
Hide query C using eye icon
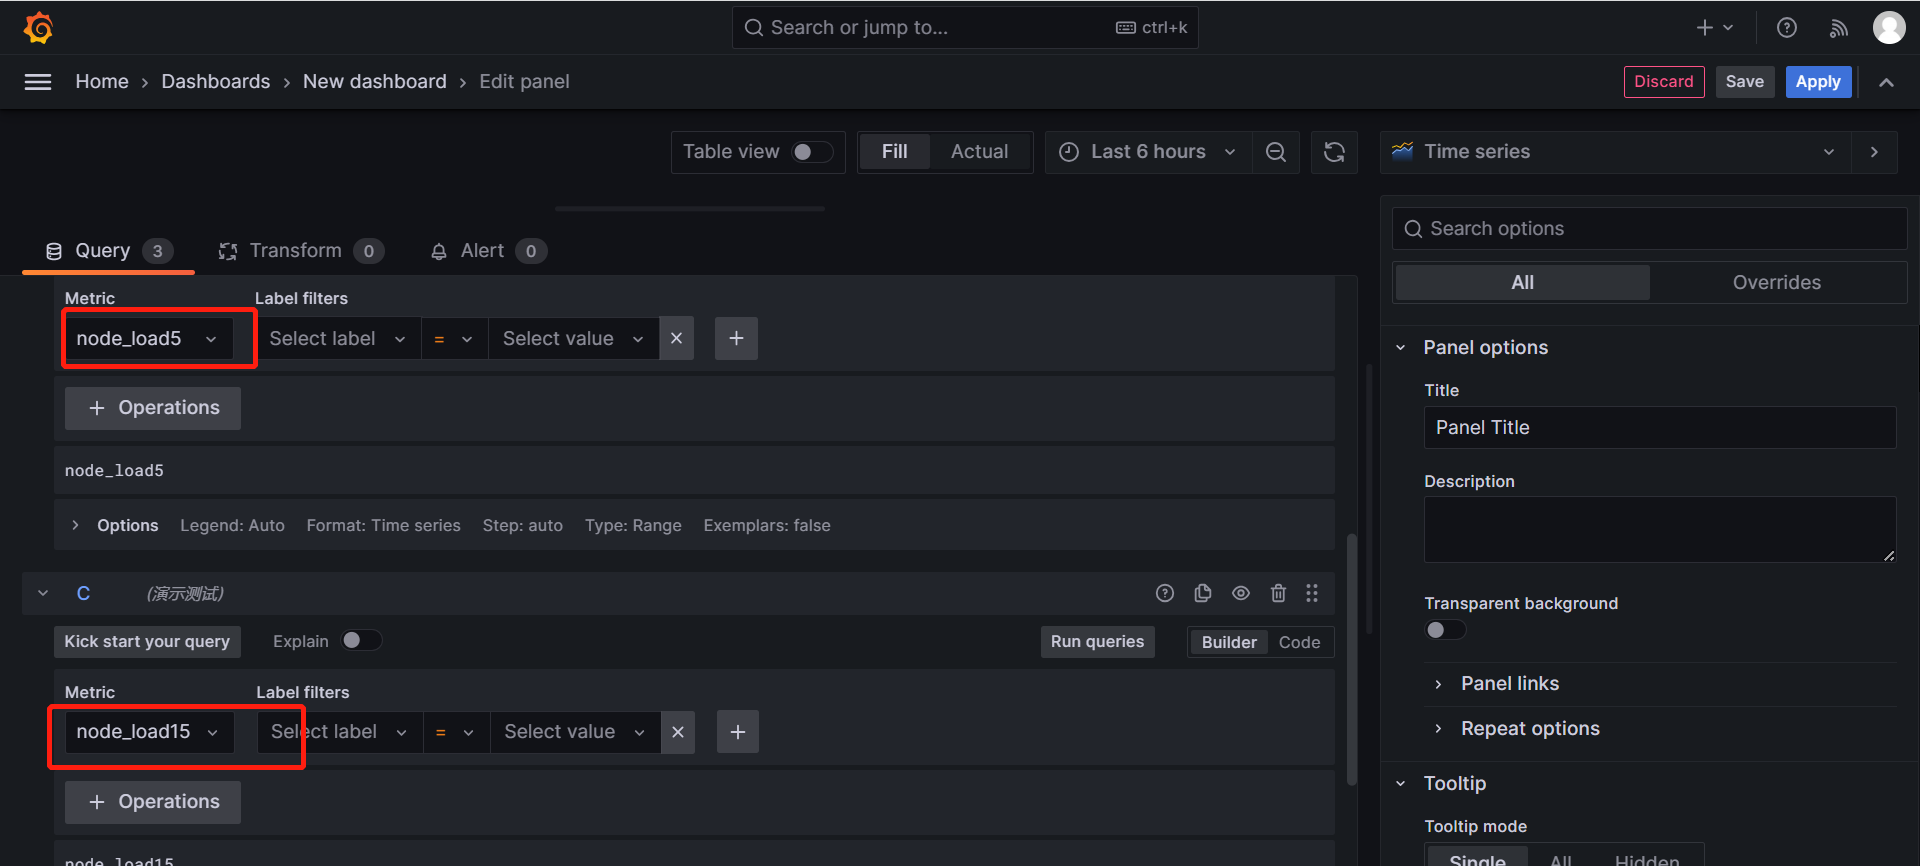tap(1241, 593)
